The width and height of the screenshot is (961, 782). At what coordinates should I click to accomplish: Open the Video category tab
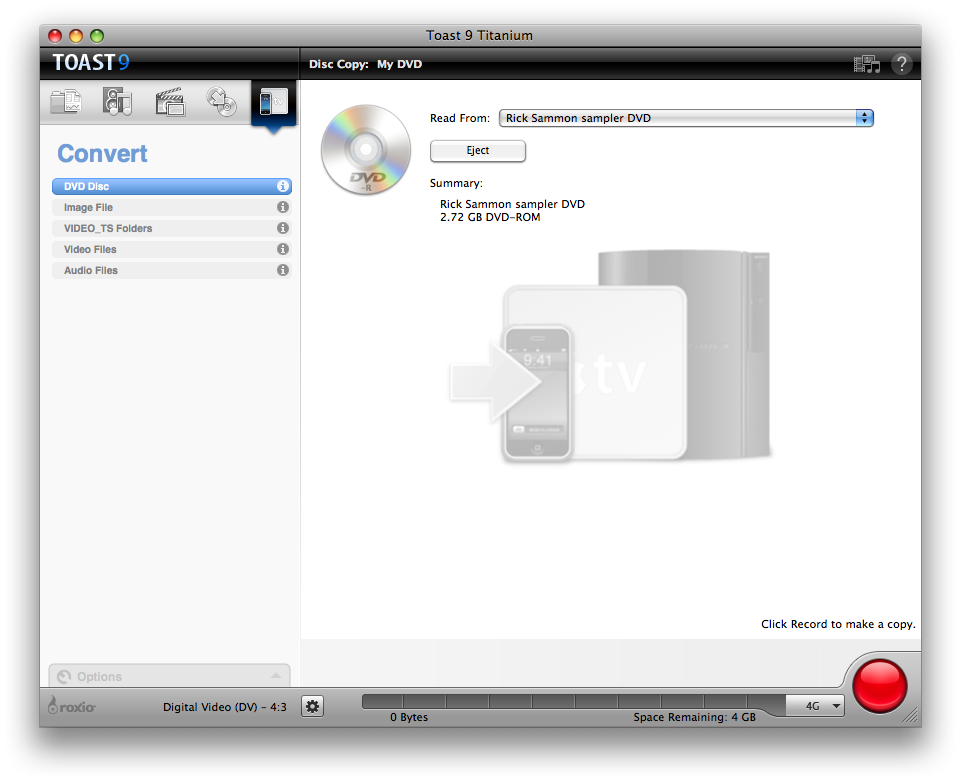[170, 102]
